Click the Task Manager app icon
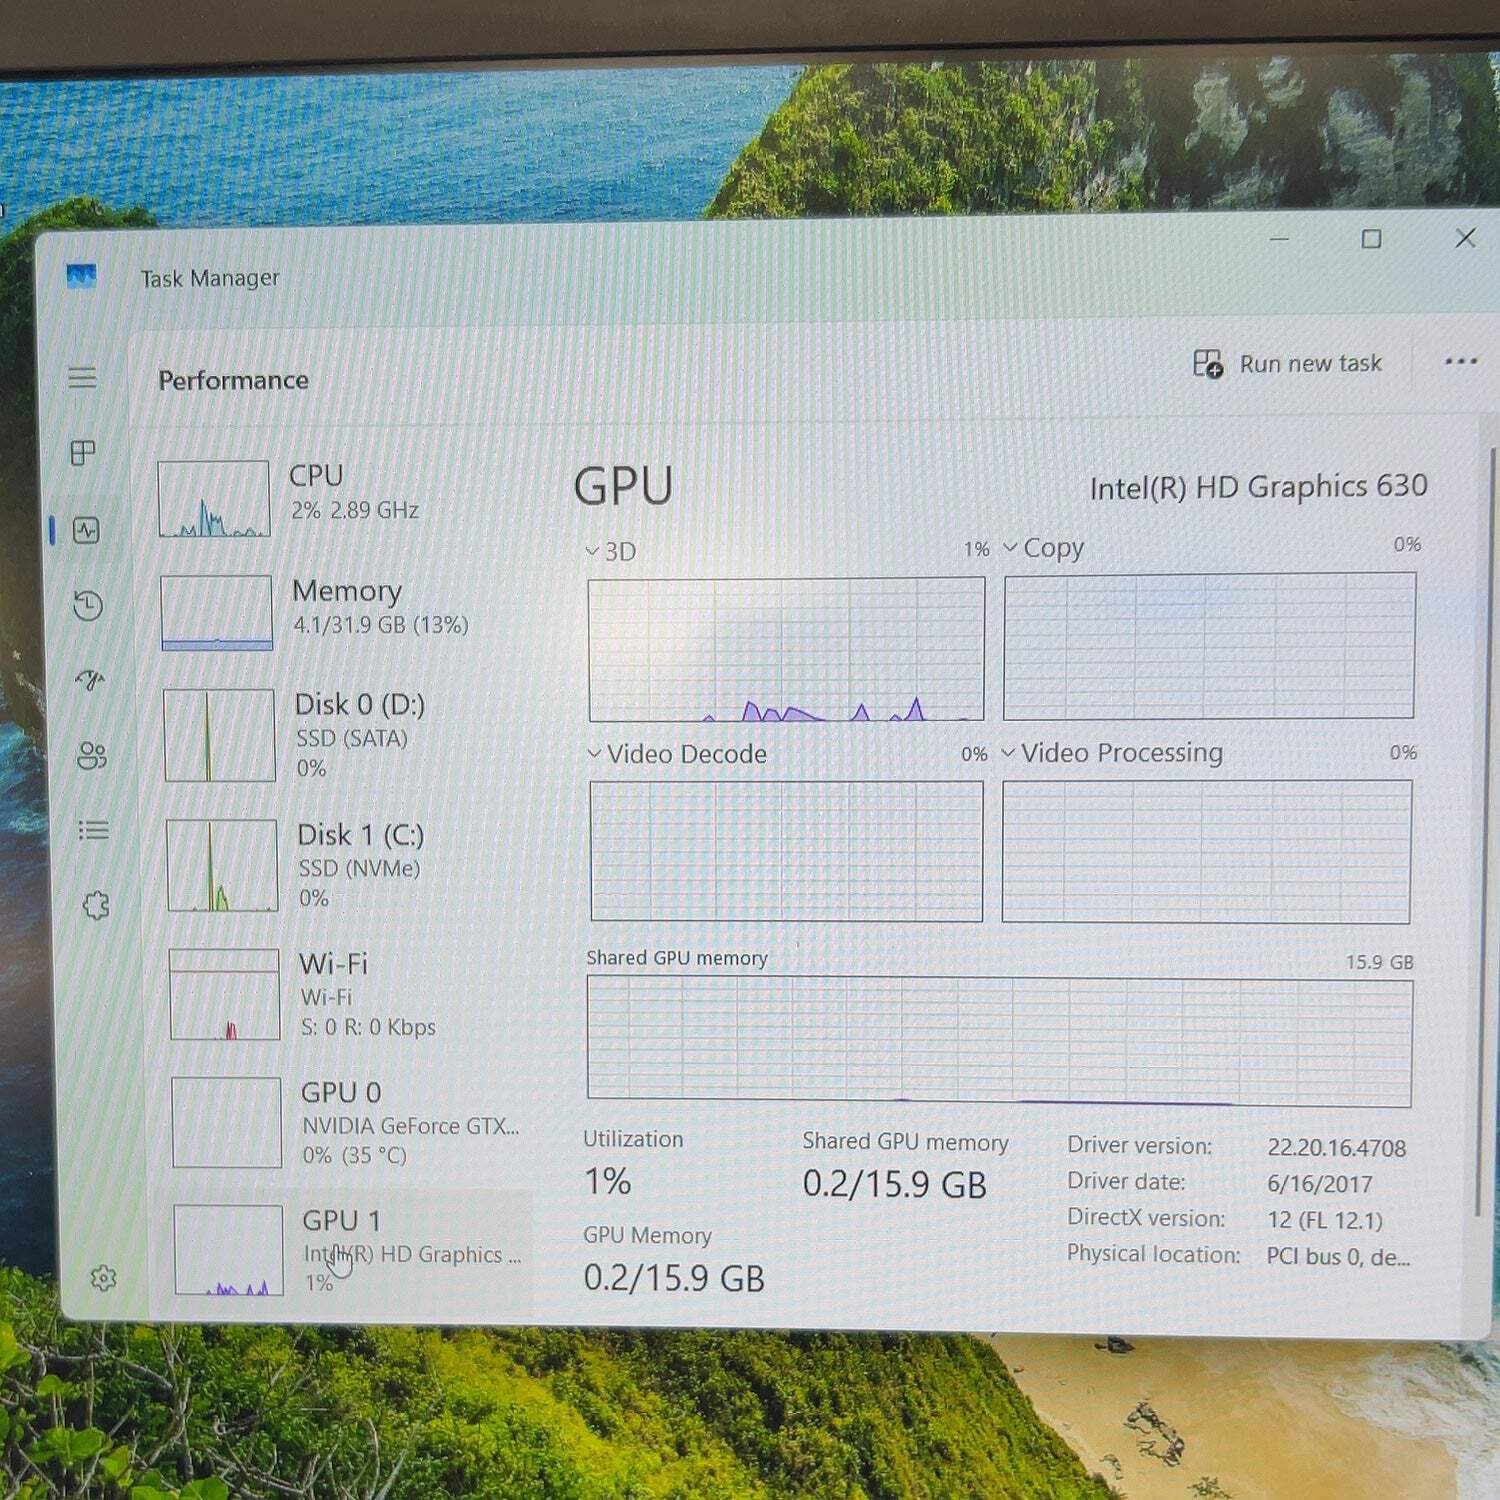 tap(82, 275)
